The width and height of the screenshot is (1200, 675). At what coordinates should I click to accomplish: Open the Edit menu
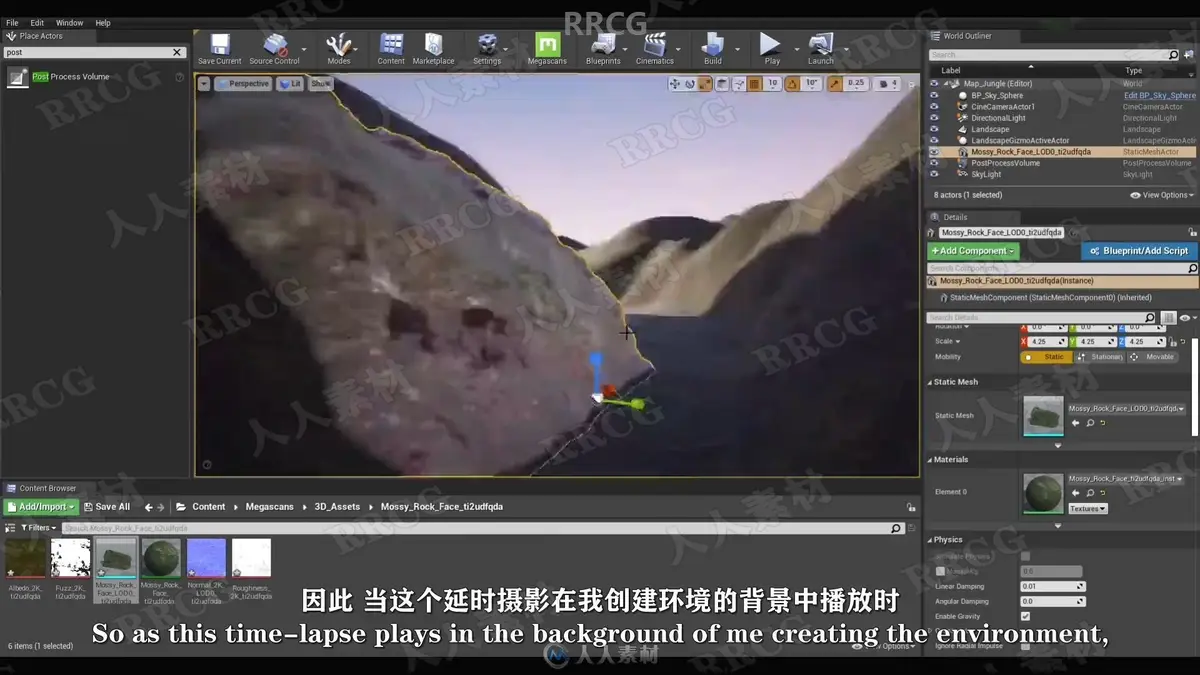click(x=37, y=22)
